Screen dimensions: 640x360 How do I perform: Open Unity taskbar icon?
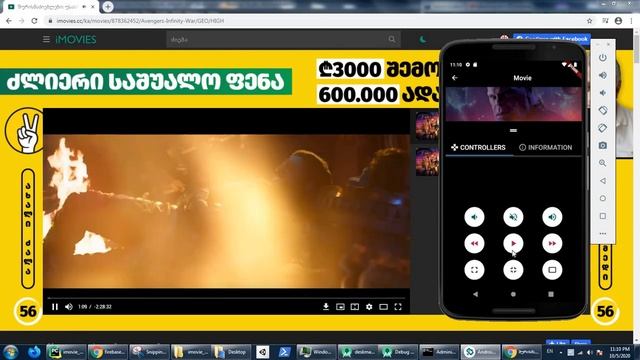click(x=263, y=351)
